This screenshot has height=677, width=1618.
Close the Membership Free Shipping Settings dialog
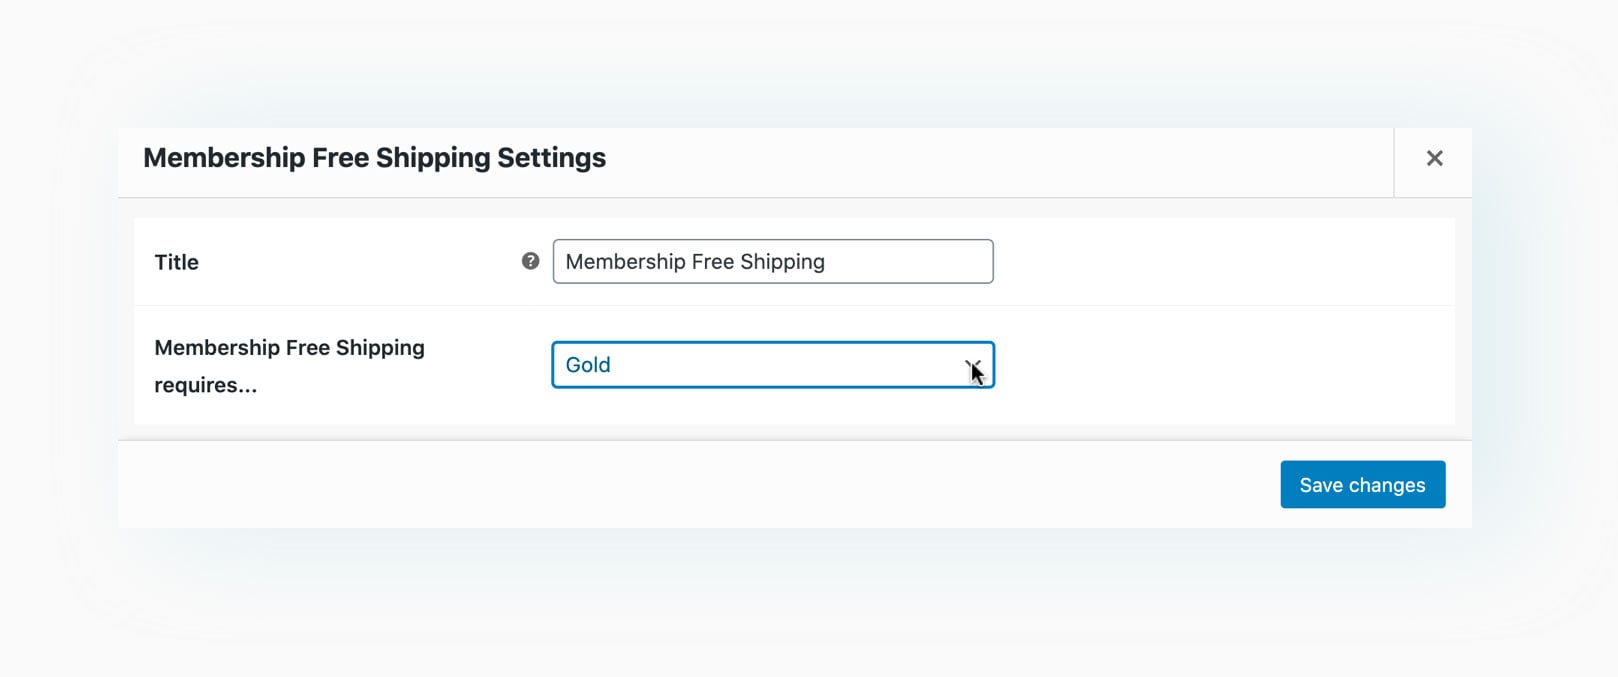1434,158
